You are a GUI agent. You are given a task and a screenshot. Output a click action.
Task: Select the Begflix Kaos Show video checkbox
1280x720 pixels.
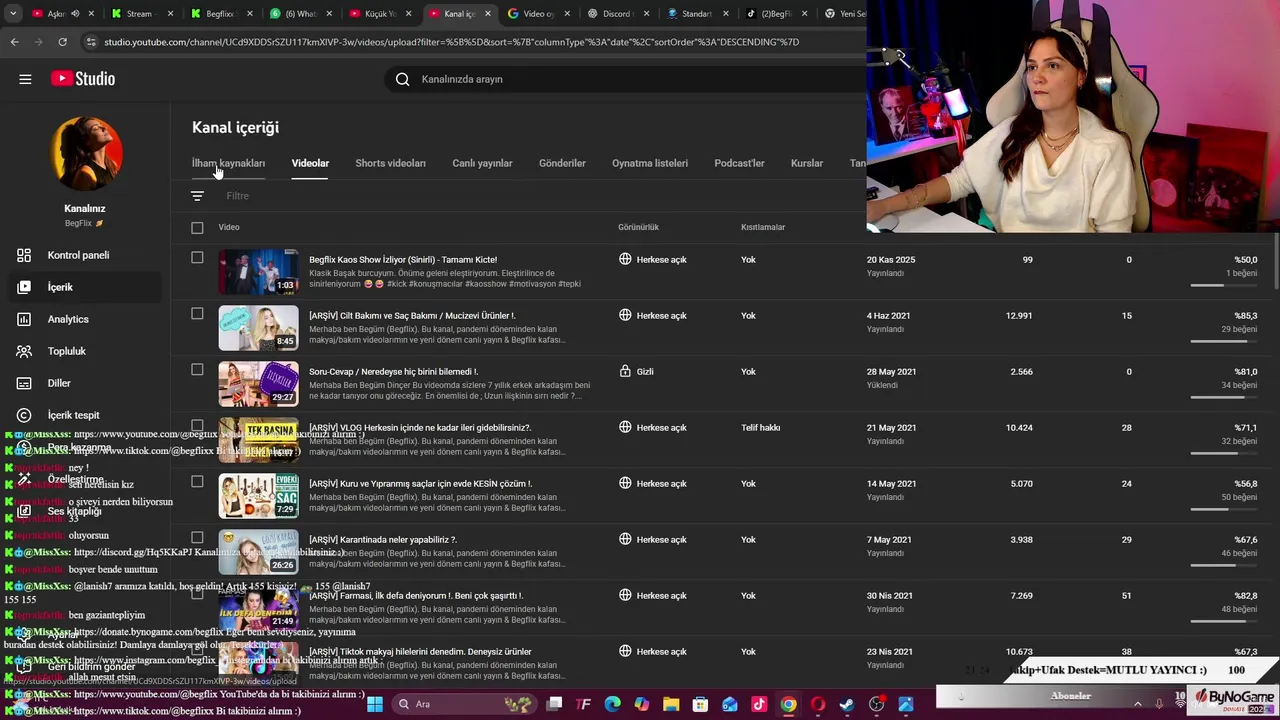coord(197,258)
